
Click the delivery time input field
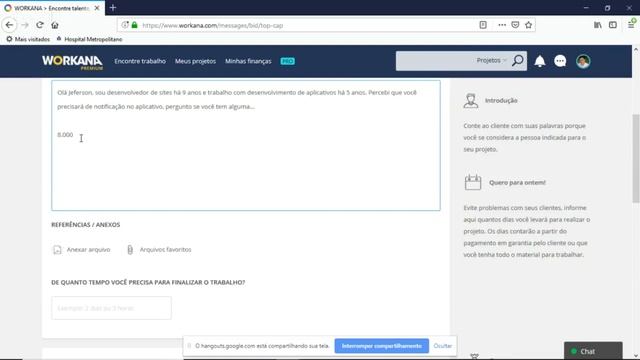[x=111, y=308]
